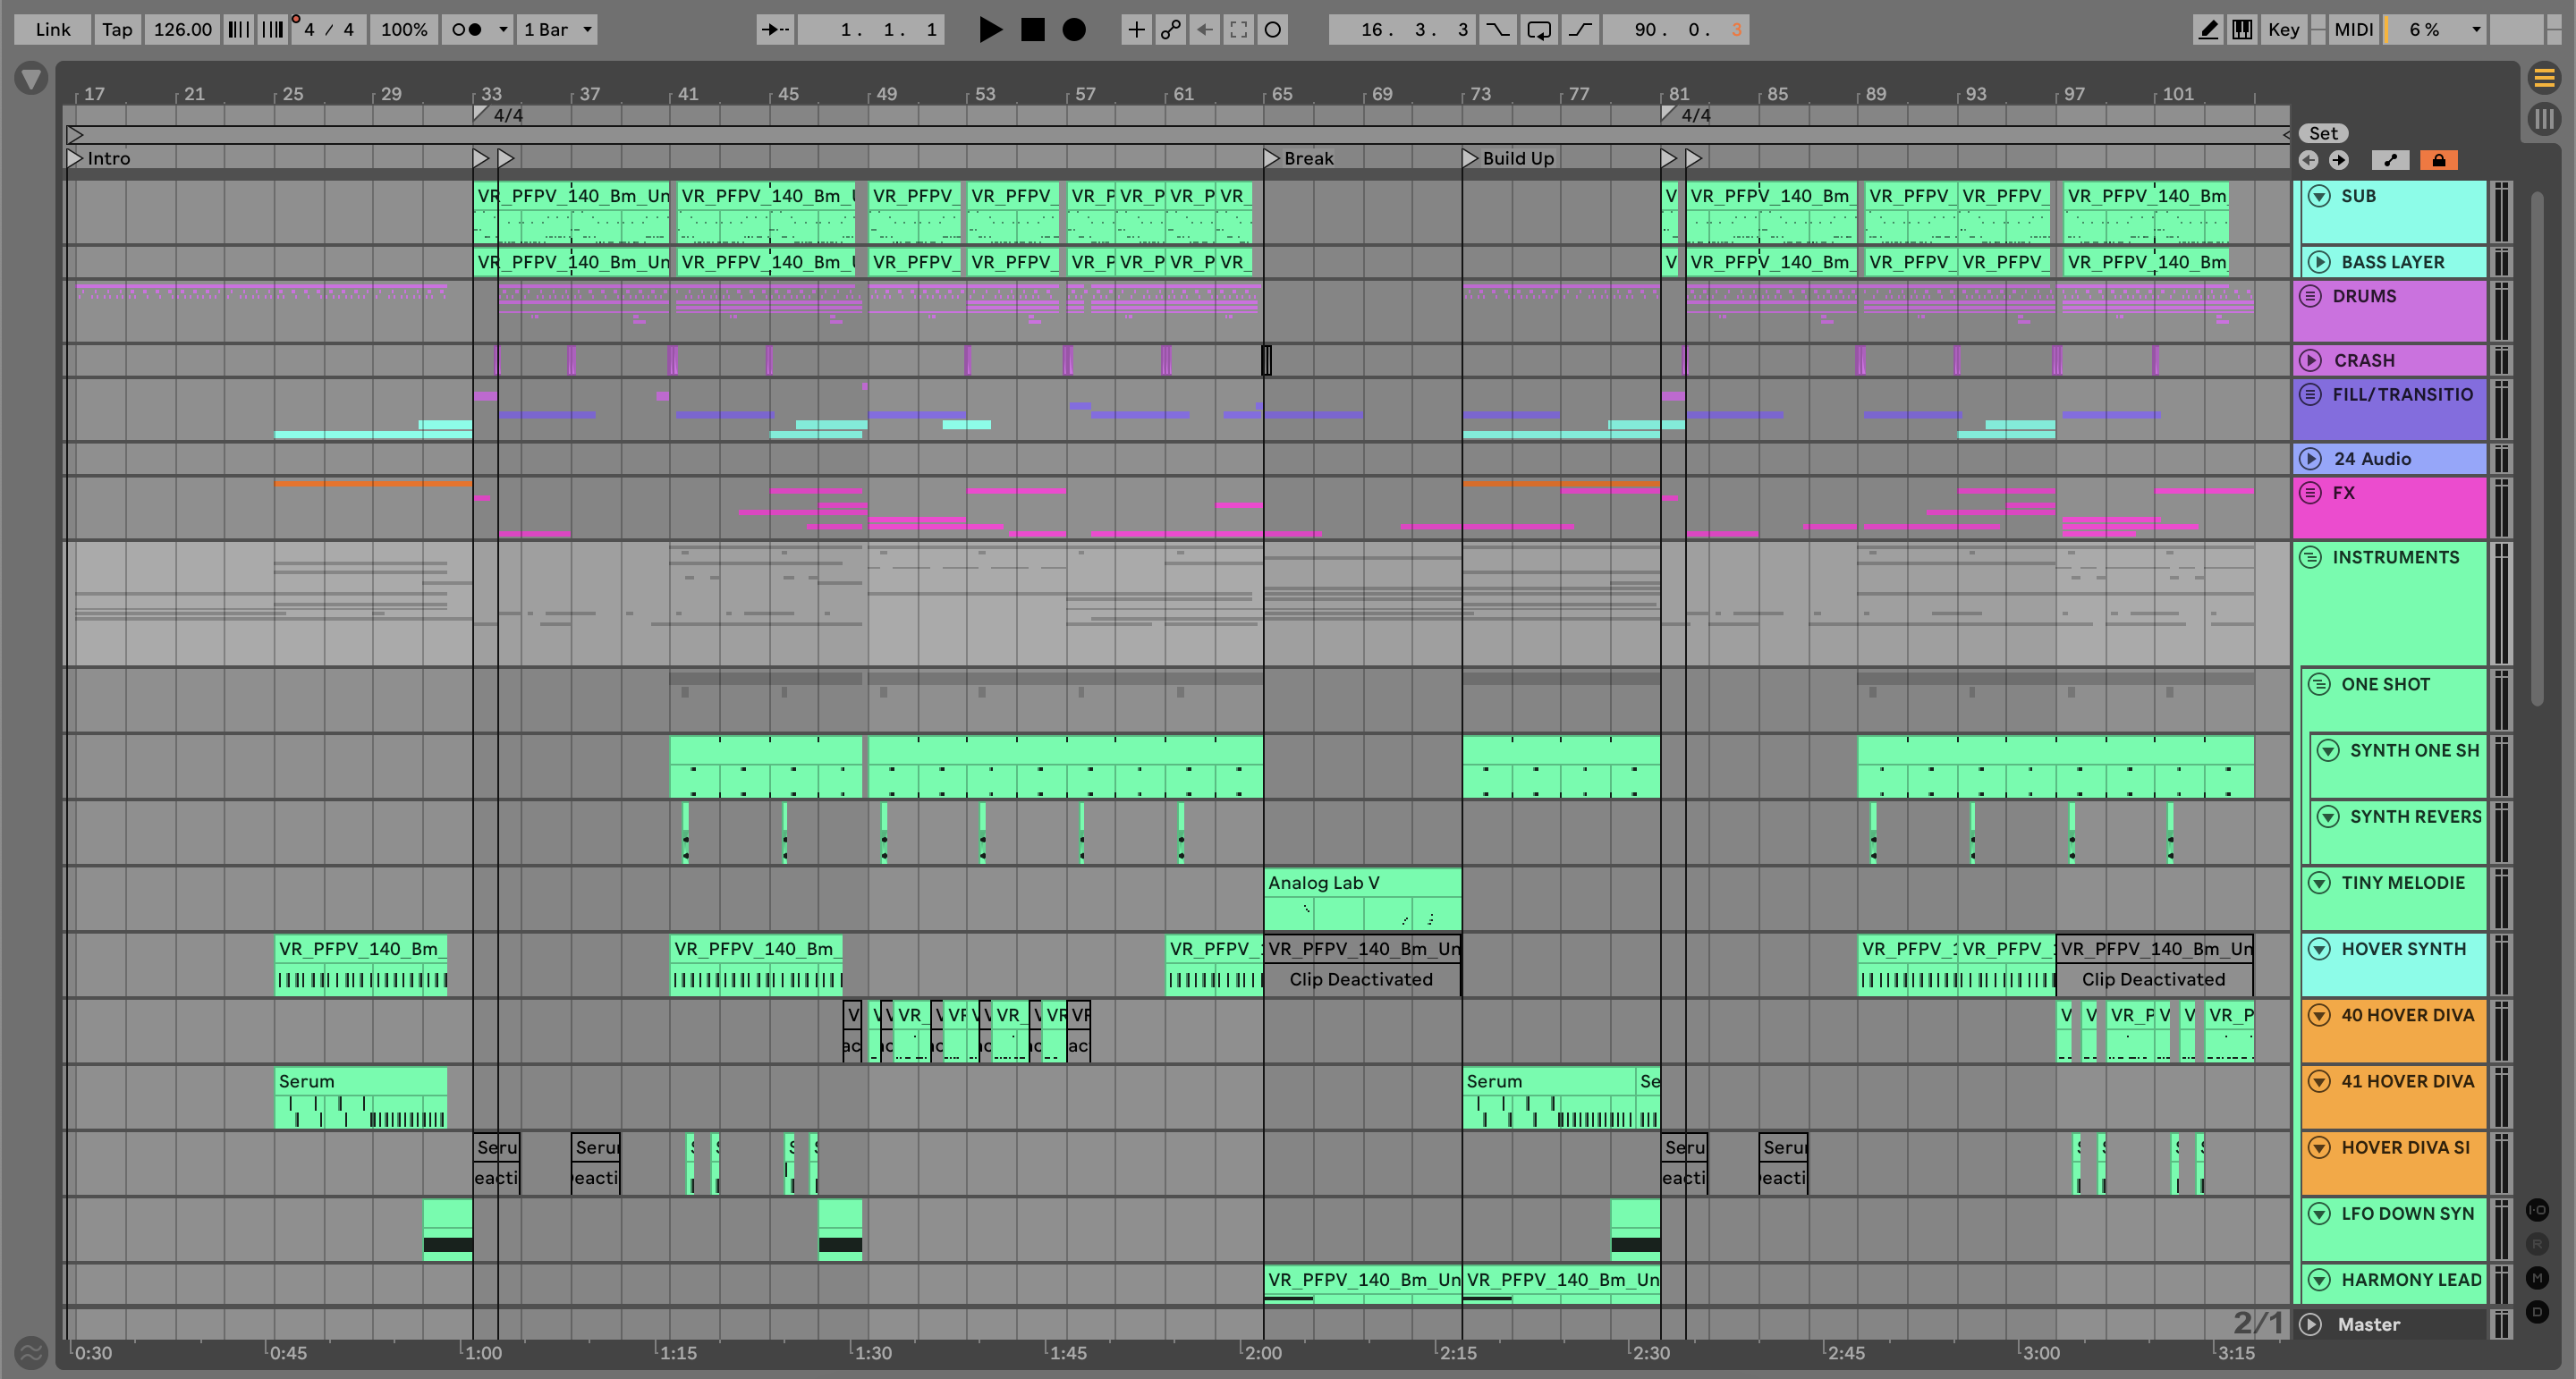The height and width of the screenshot is (1379, 2576).
Task: Unfold the HOVER SYNTH track
Action: [x=2319, y=949]
